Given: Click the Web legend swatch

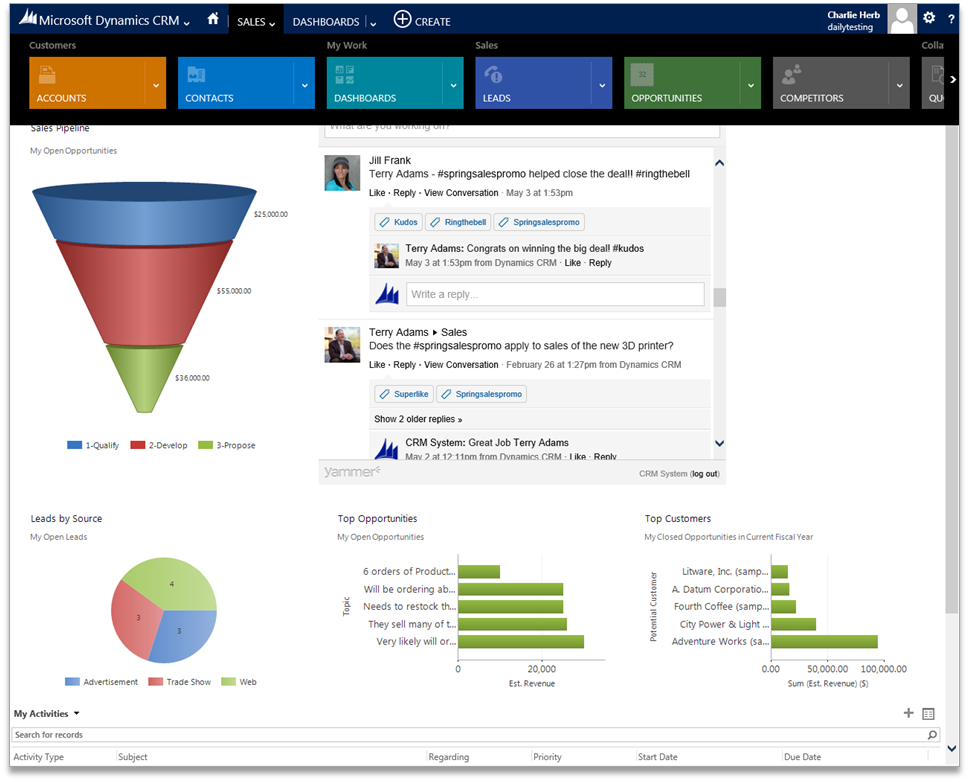Looking at the screenshot, I should pyautogui.click(x=229, y=682).
